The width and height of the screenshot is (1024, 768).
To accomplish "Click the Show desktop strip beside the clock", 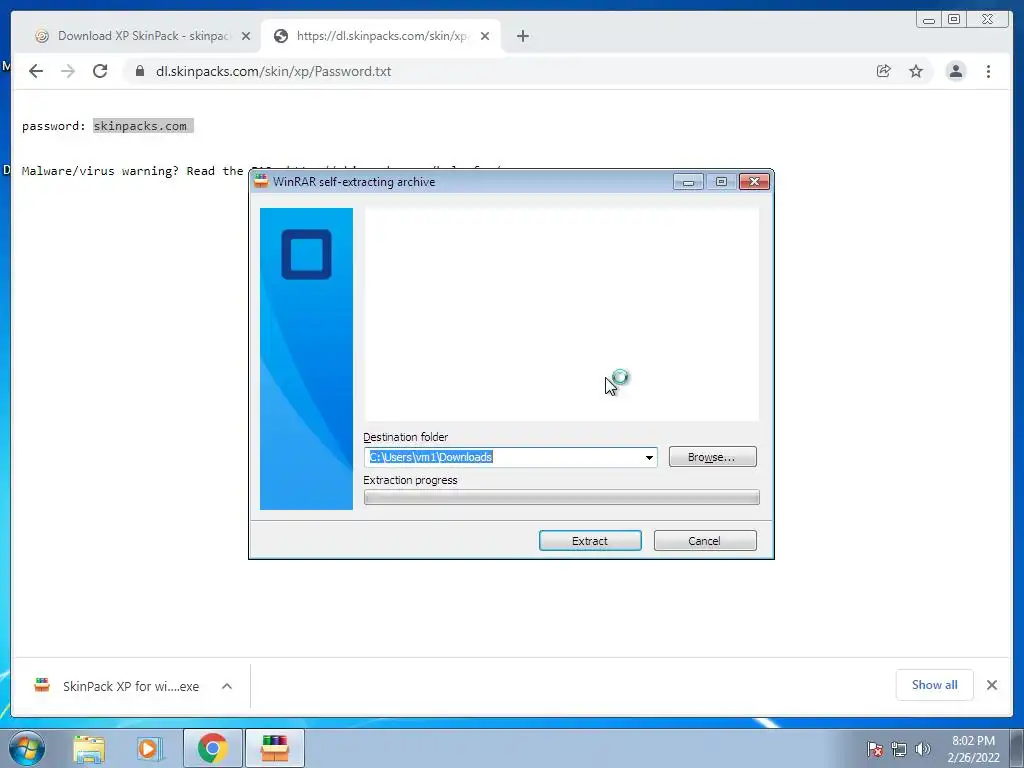I will [1019, 748].
